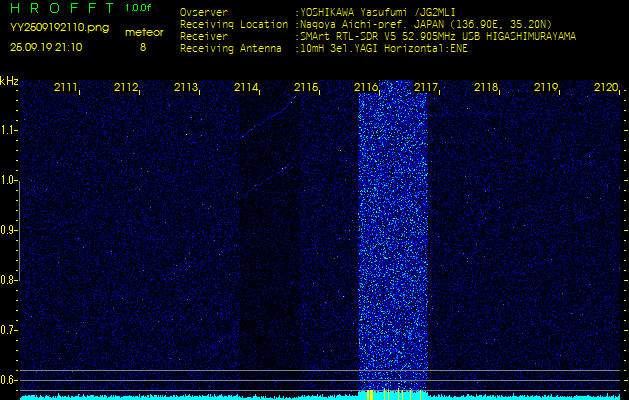Viewport: 629px width, 400px height.
Task: Click the 'Receiving Antenna' field label
Action: (231, 49)
